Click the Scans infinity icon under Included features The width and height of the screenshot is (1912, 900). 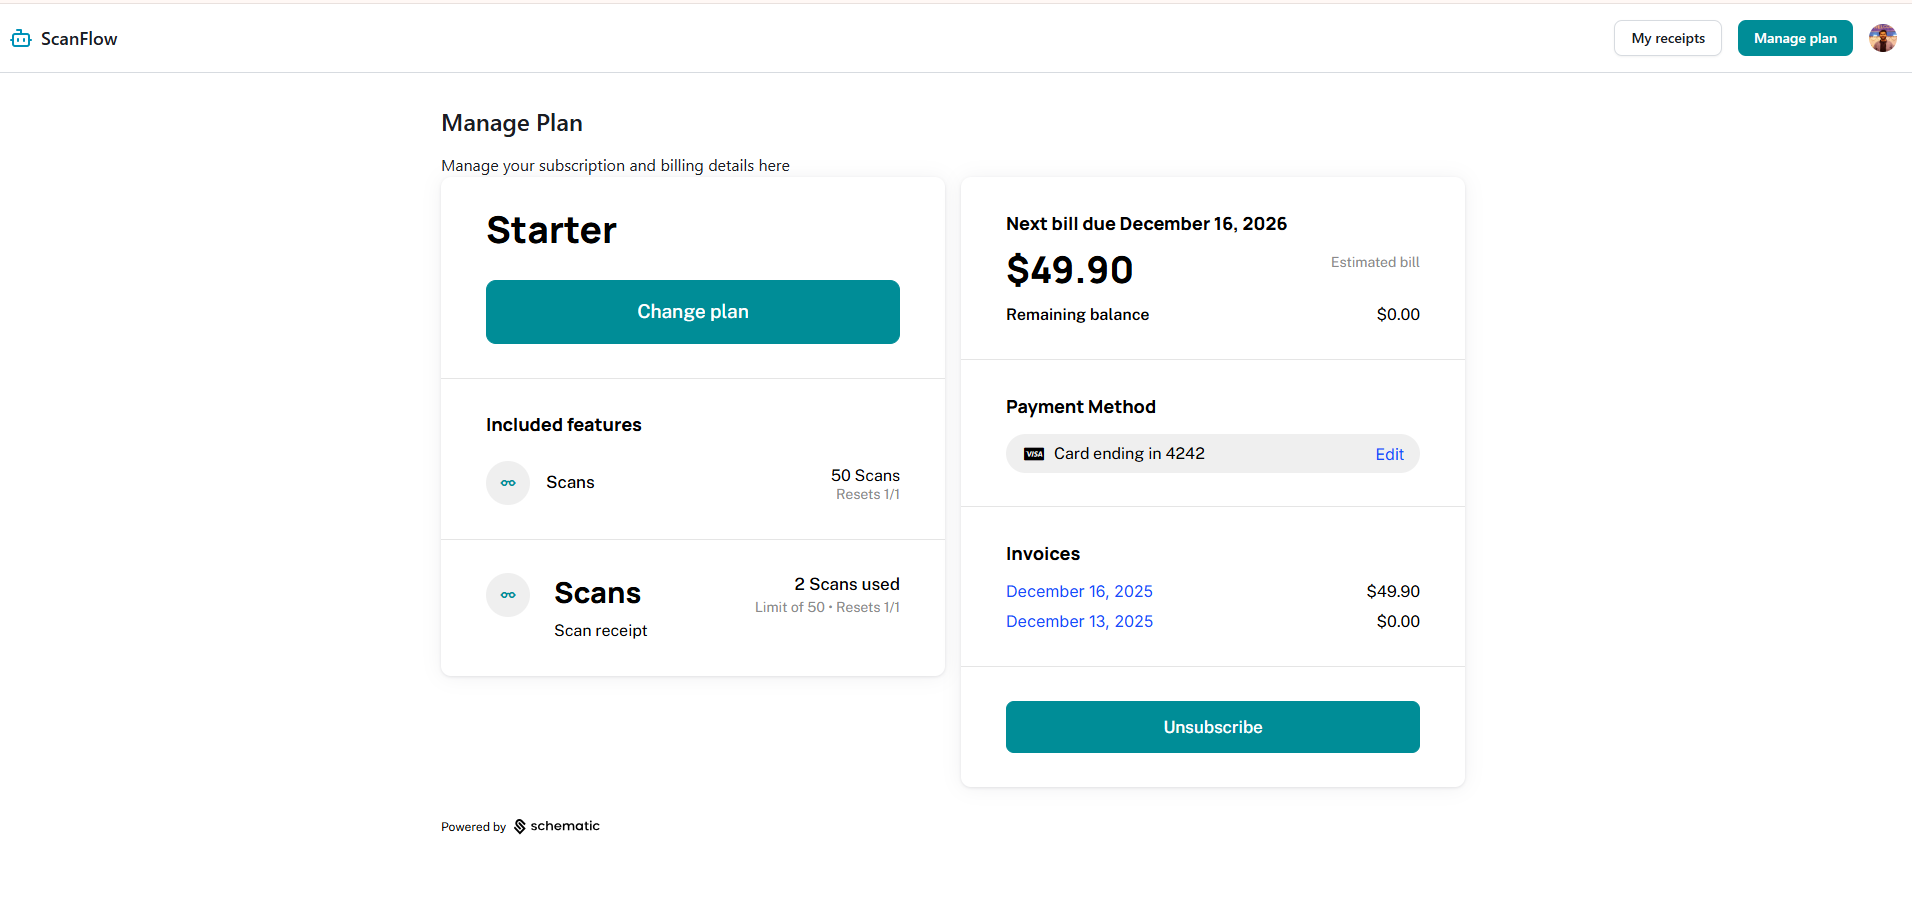tap(507, 482)
